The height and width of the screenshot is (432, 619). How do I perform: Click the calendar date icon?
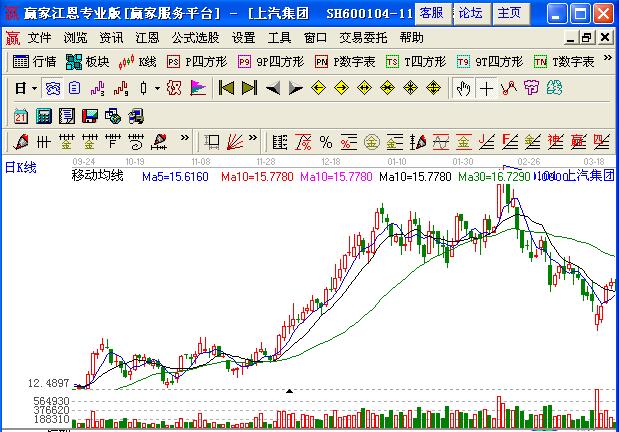pyautogui.click(x=22, y=115)
